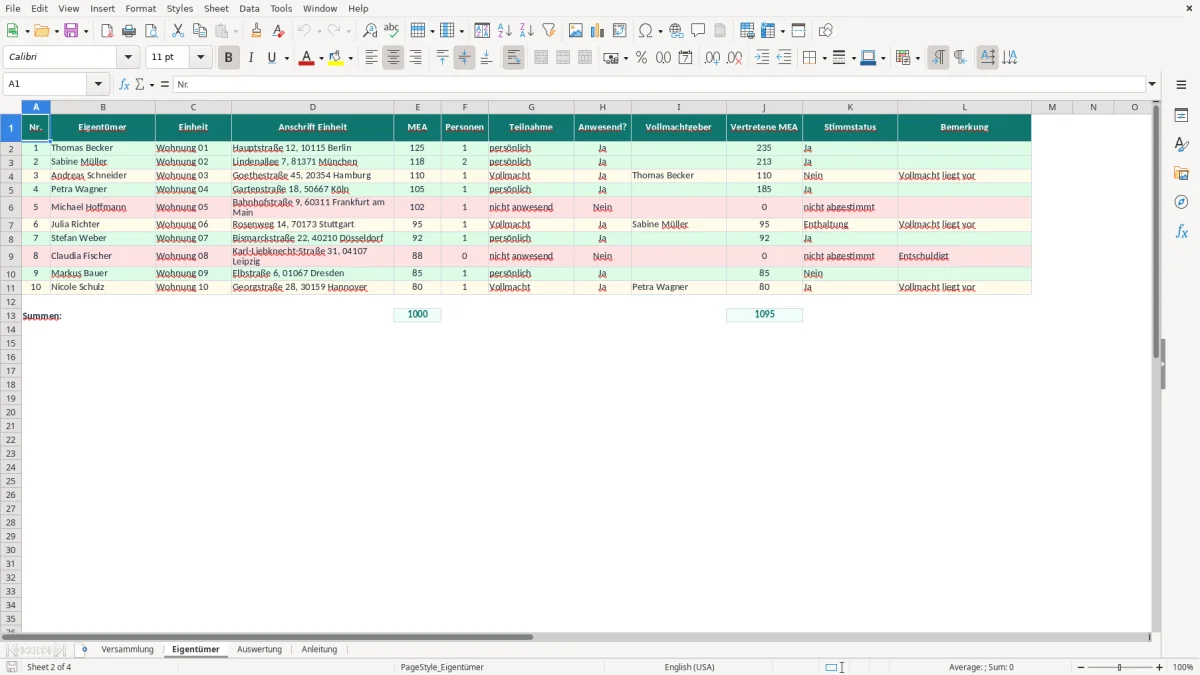Switch to the Auswertung sheet tab
The image size is (1200, 675).
tap(259, 649)
